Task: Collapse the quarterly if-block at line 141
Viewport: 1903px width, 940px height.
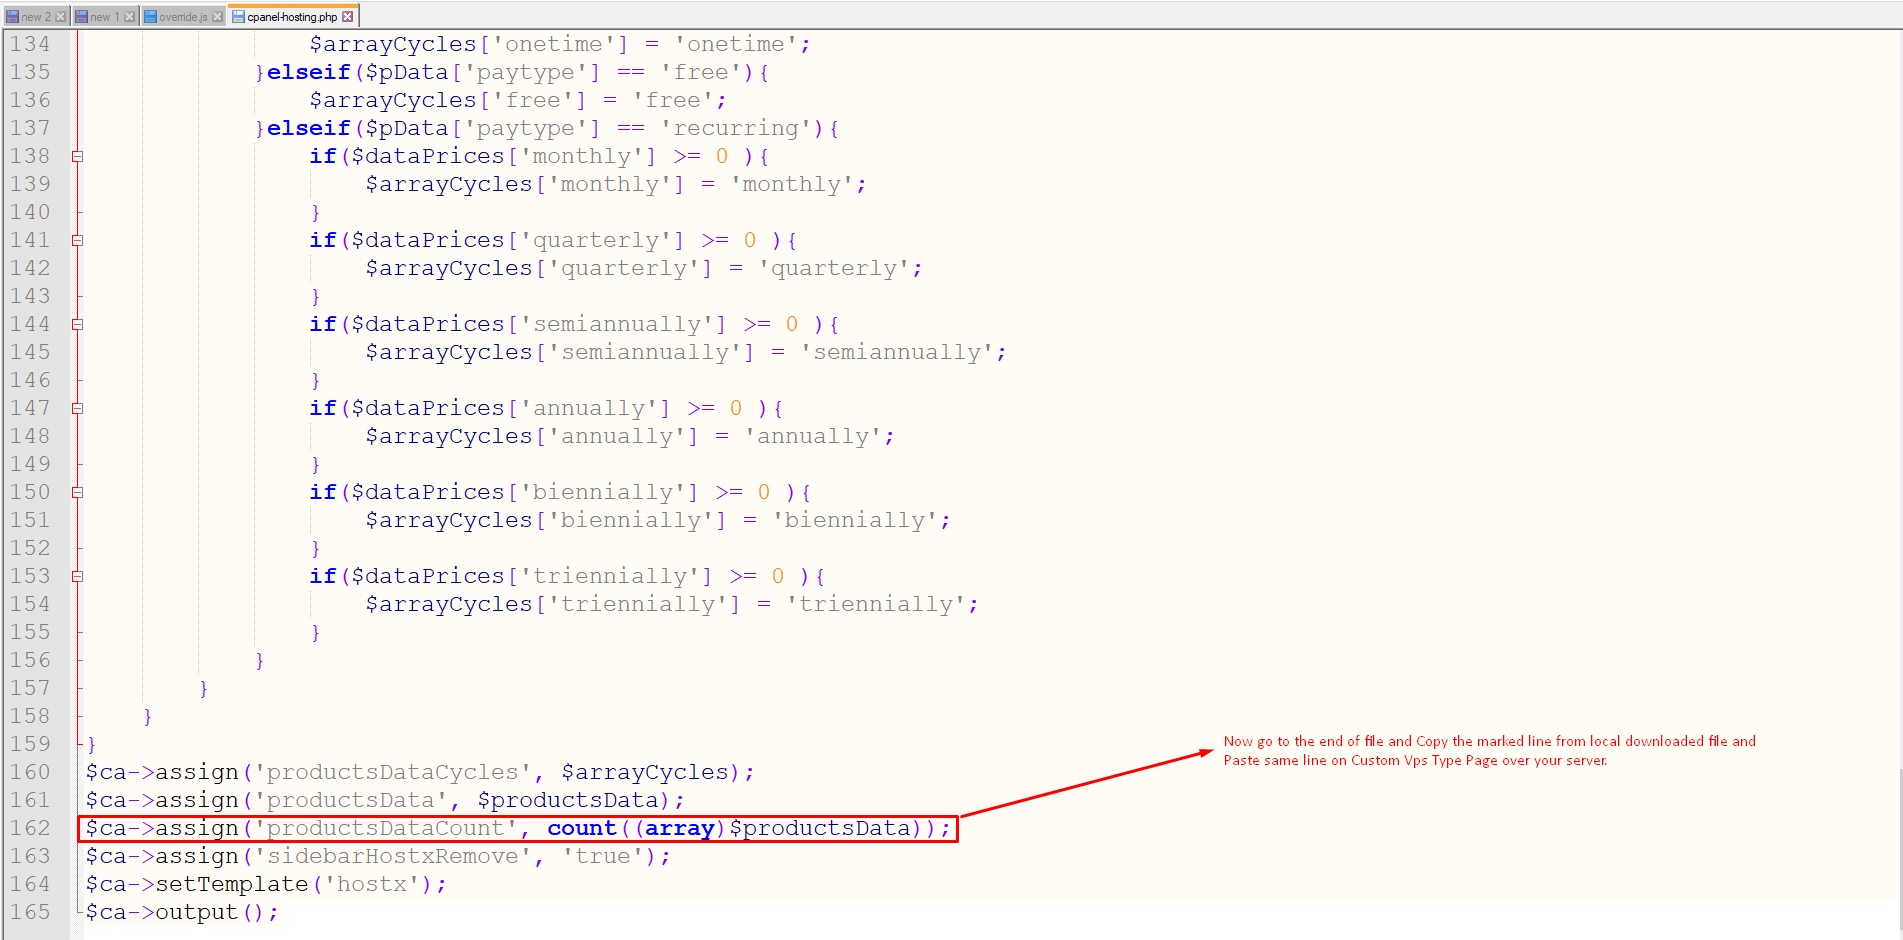Action: (77, 241)
